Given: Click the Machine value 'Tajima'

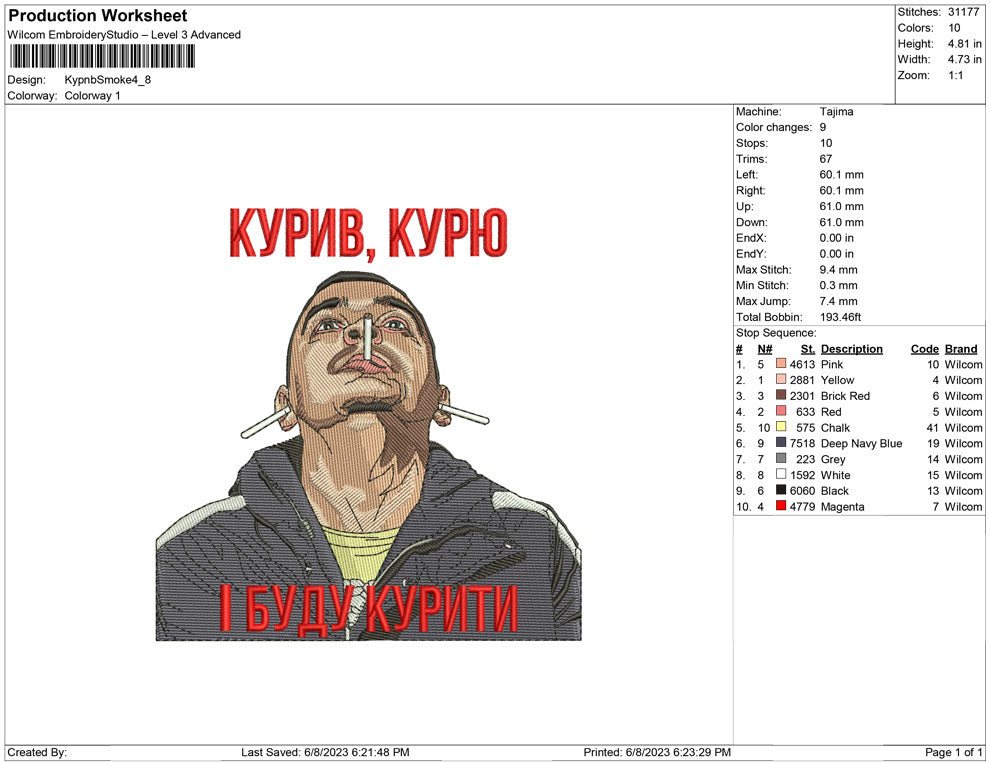Looking at the screenshot, I should [837, 111].
